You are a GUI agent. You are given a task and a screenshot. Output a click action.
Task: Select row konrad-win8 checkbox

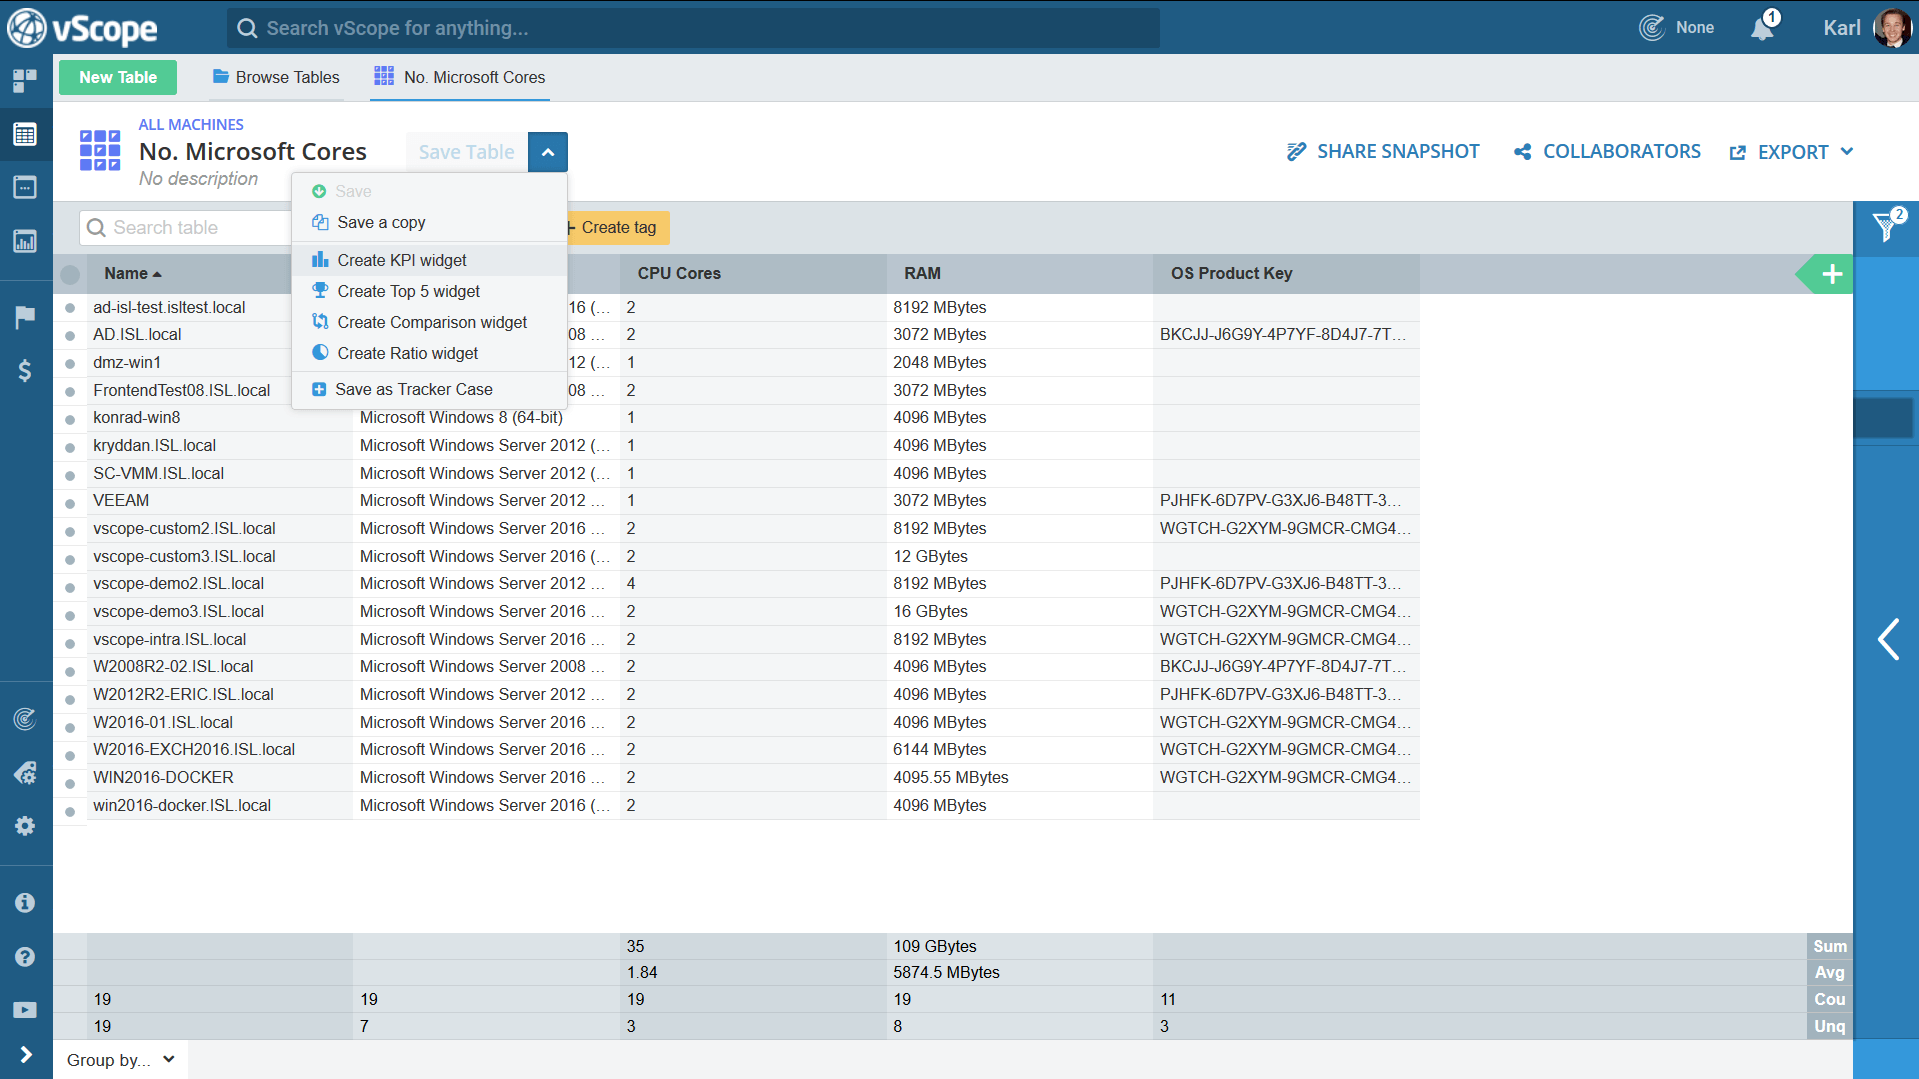(x=70, y=419)
